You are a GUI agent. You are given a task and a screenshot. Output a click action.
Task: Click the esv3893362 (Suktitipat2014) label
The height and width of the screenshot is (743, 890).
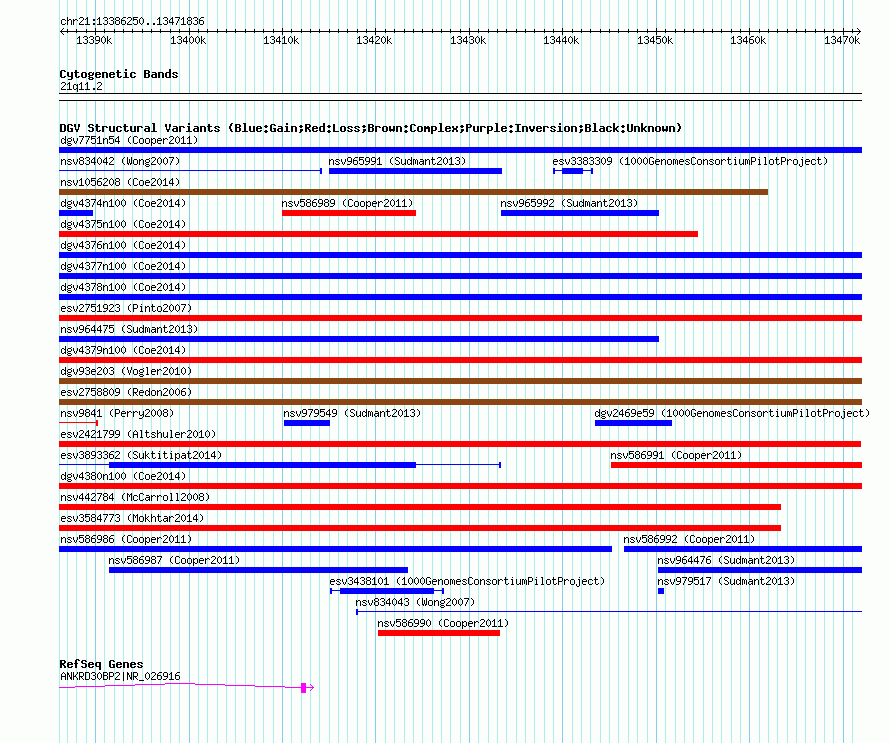[x=141, y=455]
